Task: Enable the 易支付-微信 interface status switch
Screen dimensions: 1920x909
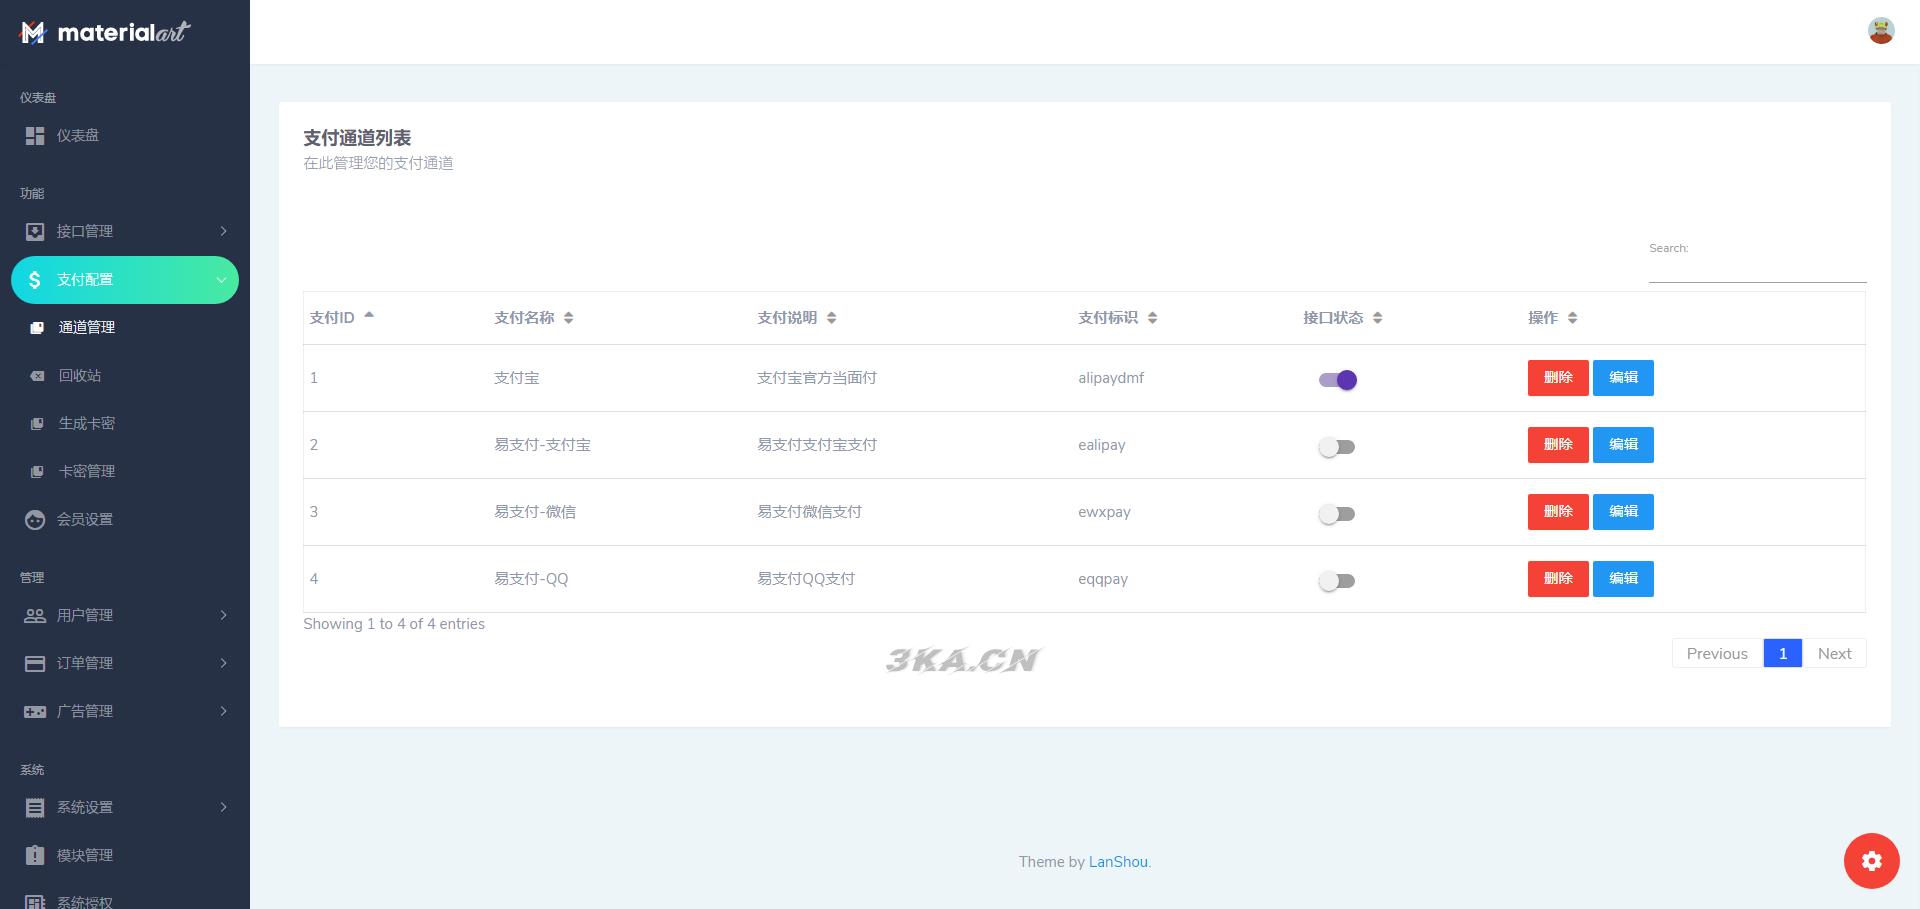Action: (x=1337, y=514)
